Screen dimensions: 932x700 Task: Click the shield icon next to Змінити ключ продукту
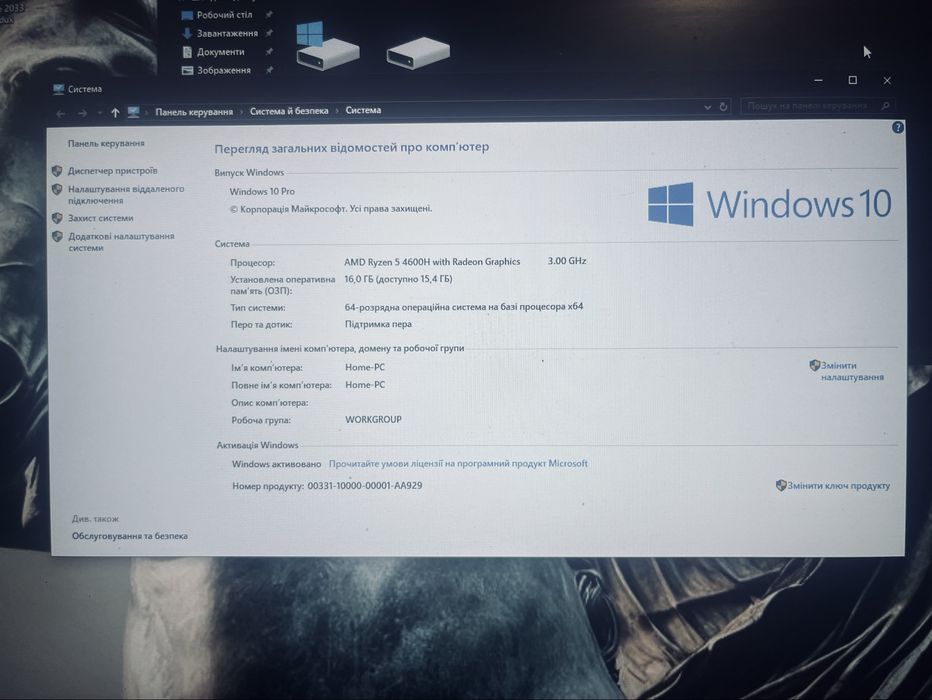coord(781,485)
